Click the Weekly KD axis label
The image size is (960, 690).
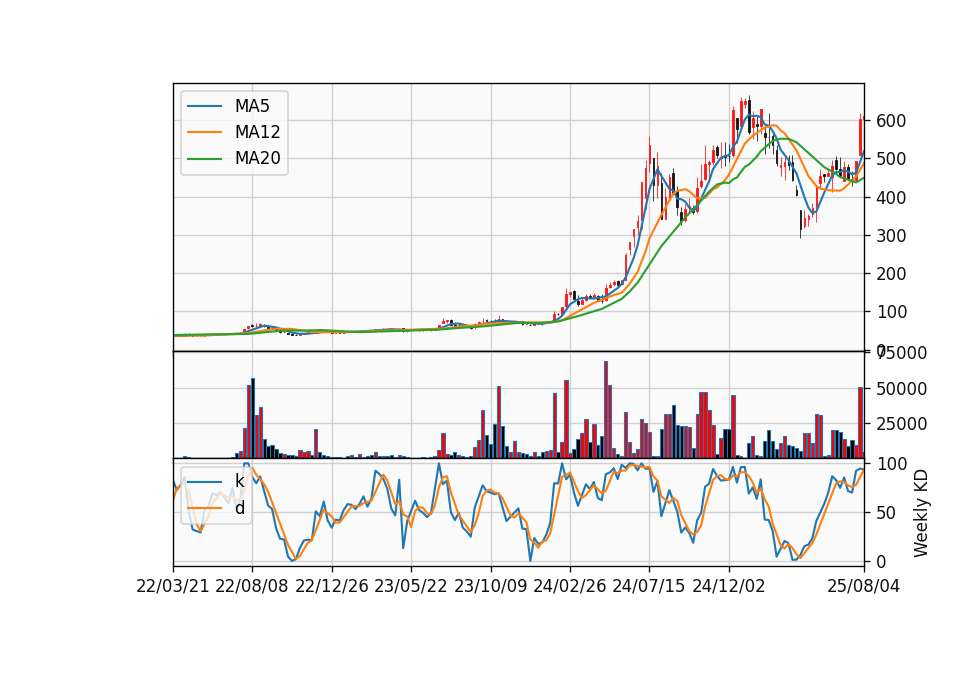tap(921, 514)
